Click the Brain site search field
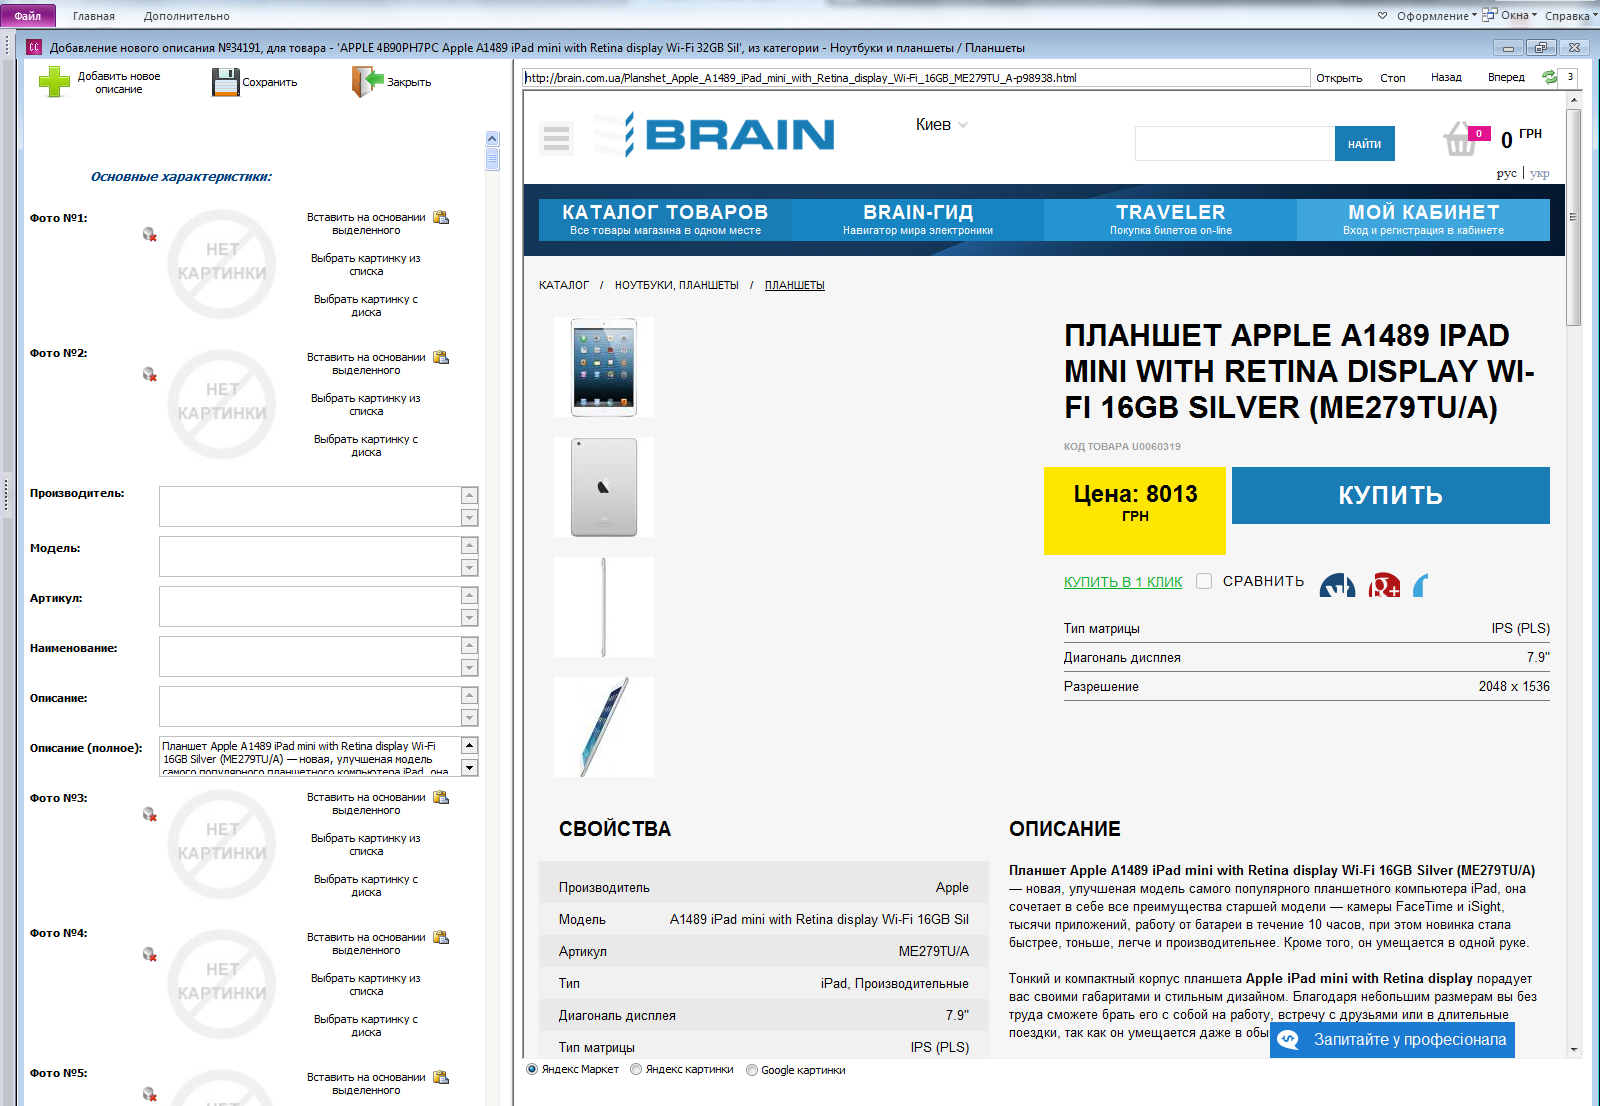 1235,144
